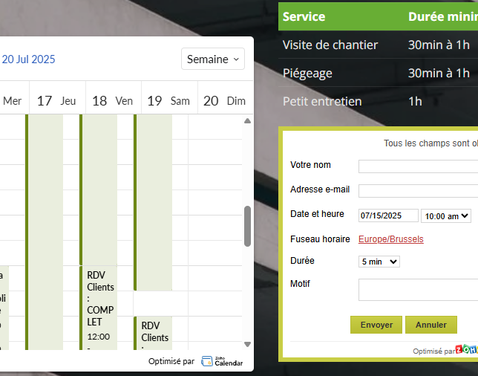Screen dimensions: 478x376
Task: Click the calendar scroll down arrow
Action: (x=247, y=344)
